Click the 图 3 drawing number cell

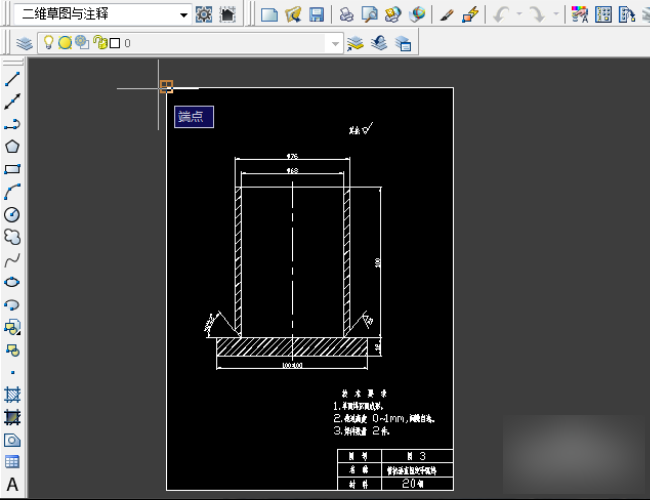point(417,456)
